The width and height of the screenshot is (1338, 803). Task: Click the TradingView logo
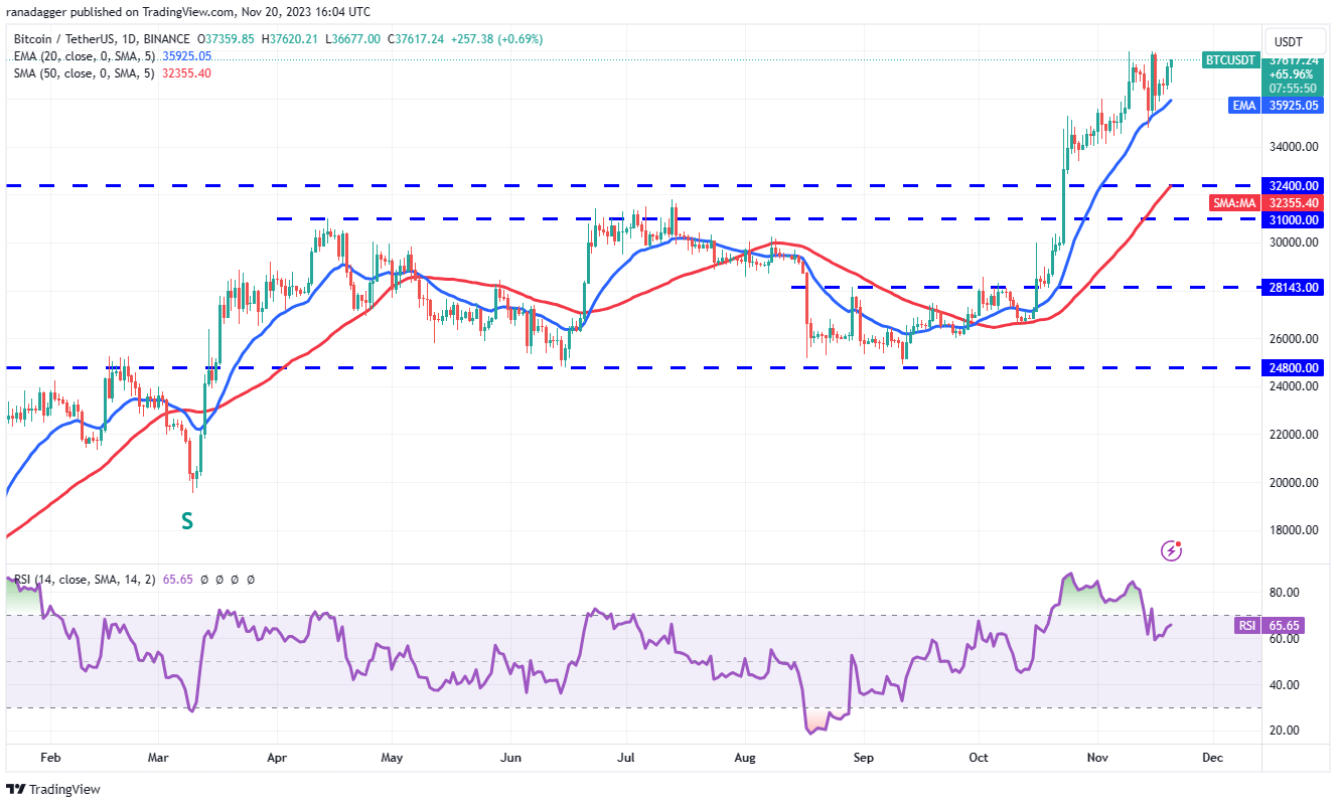click(x=52, y=789)
